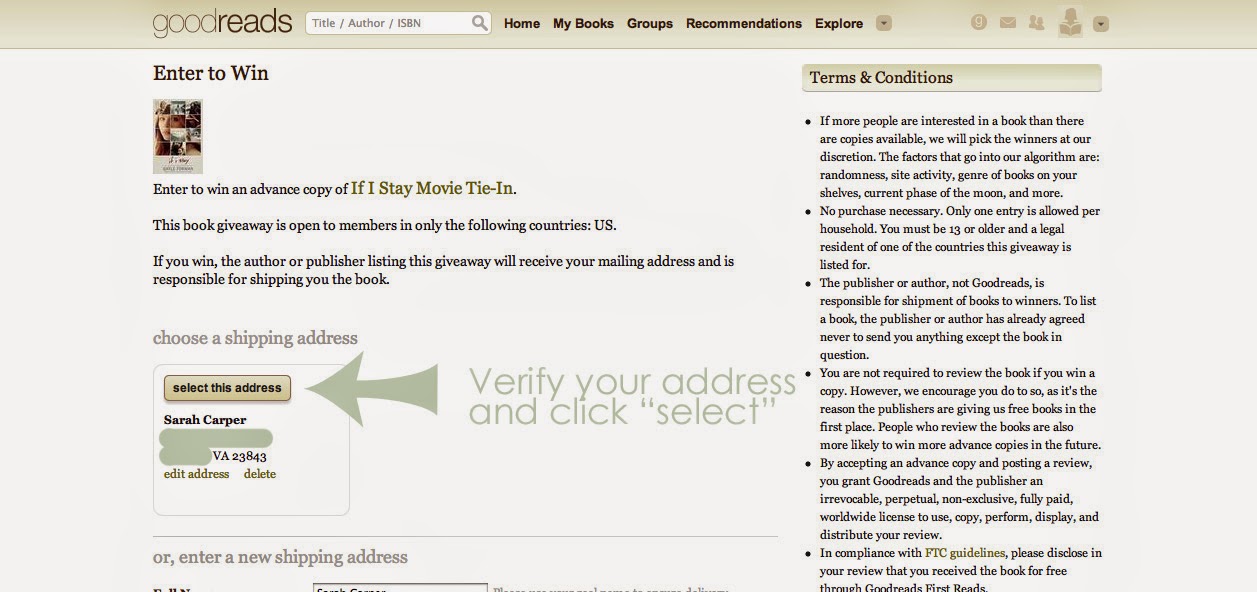Open the friend requests icon
The image size is (1257, 592).
[x=1037, y=22]
